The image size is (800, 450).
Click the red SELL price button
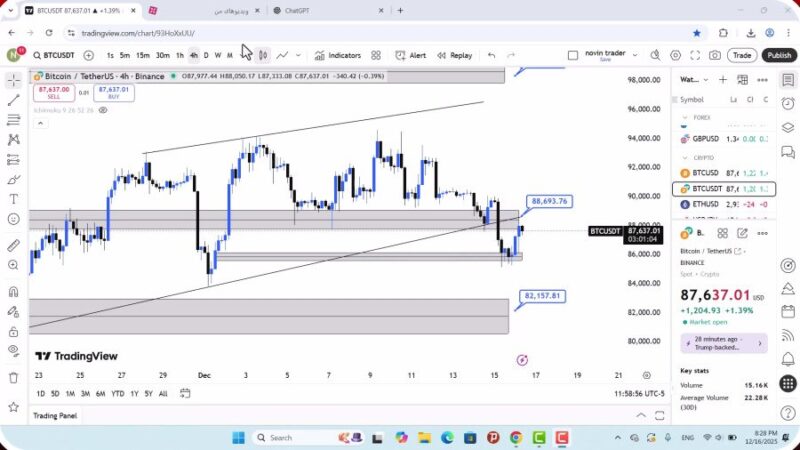(53, 93)
